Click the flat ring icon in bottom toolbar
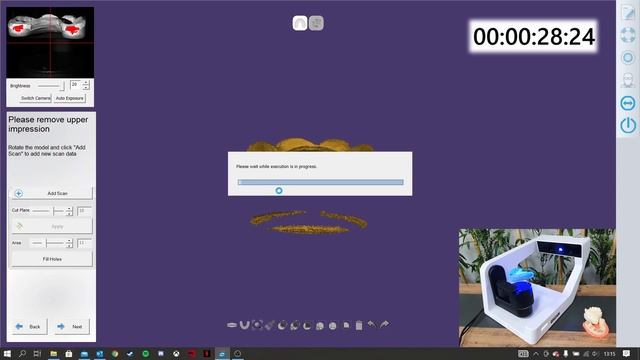Screen dimensions: 640x360 click(231, 325)
